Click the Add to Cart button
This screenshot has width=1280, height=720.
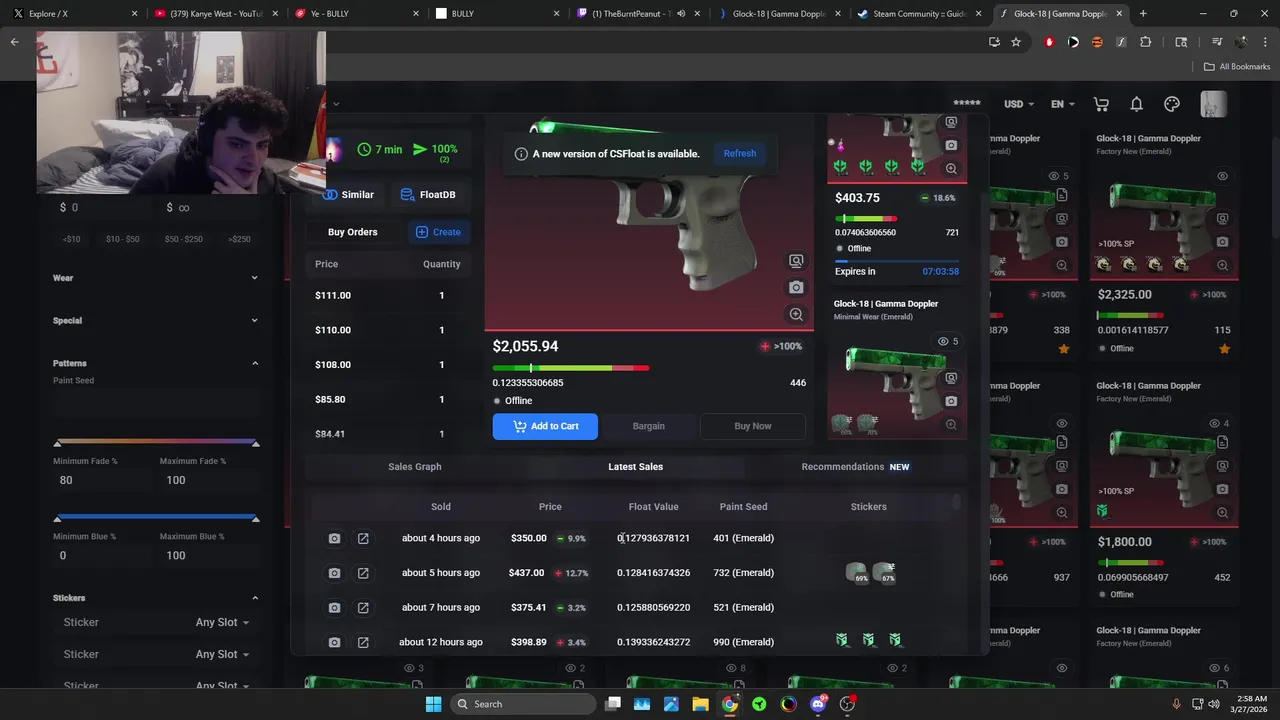click(545, 426)
